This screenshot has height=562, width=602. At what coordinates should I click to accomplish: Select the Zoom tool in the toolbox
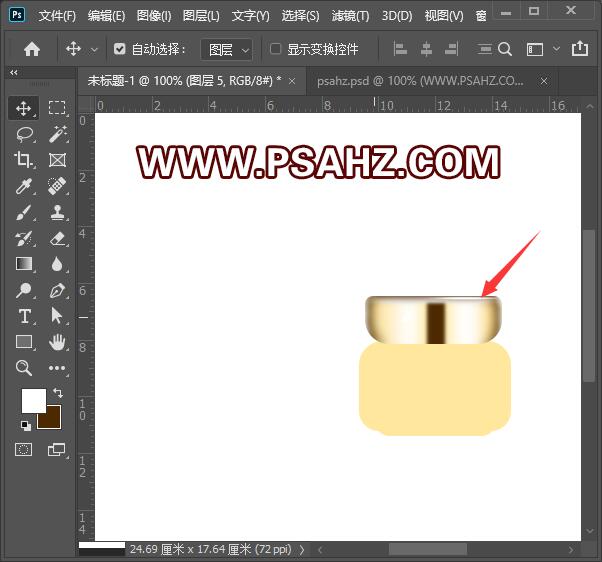pos(23,368)
